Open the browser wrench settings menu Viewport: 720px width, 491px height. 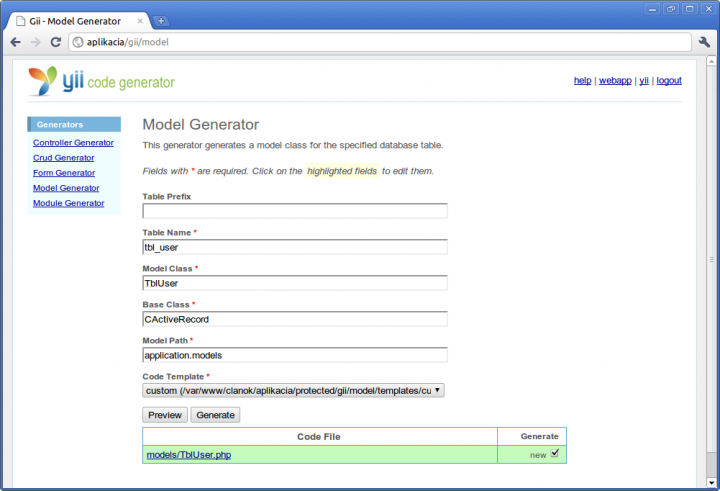point(704,42)
